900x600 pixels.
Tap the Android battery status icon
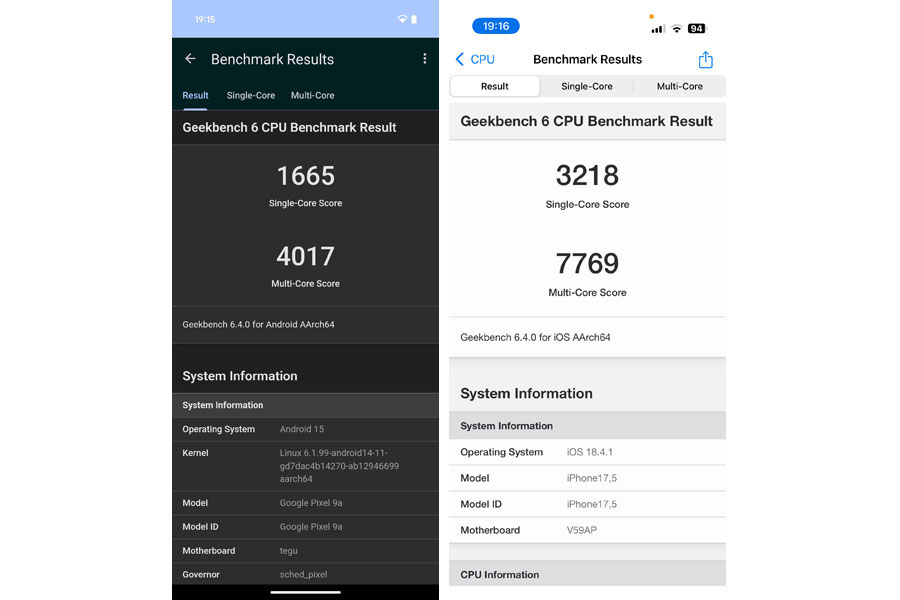(414, 20)
